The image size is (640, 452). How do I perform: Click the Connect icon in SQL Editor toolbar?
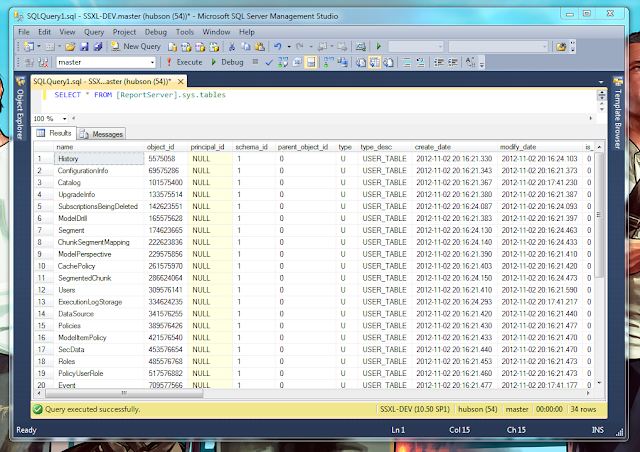coord(29,62)
